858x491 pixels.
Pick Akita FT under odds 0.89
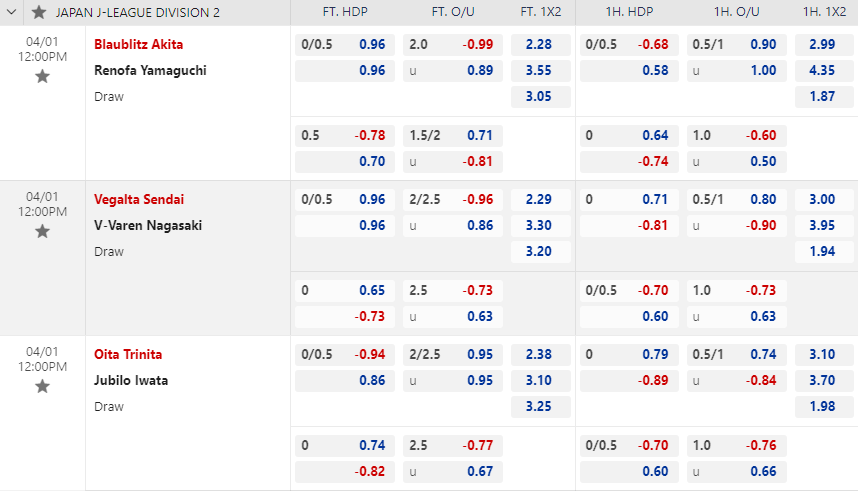click(x=453, y=71)
